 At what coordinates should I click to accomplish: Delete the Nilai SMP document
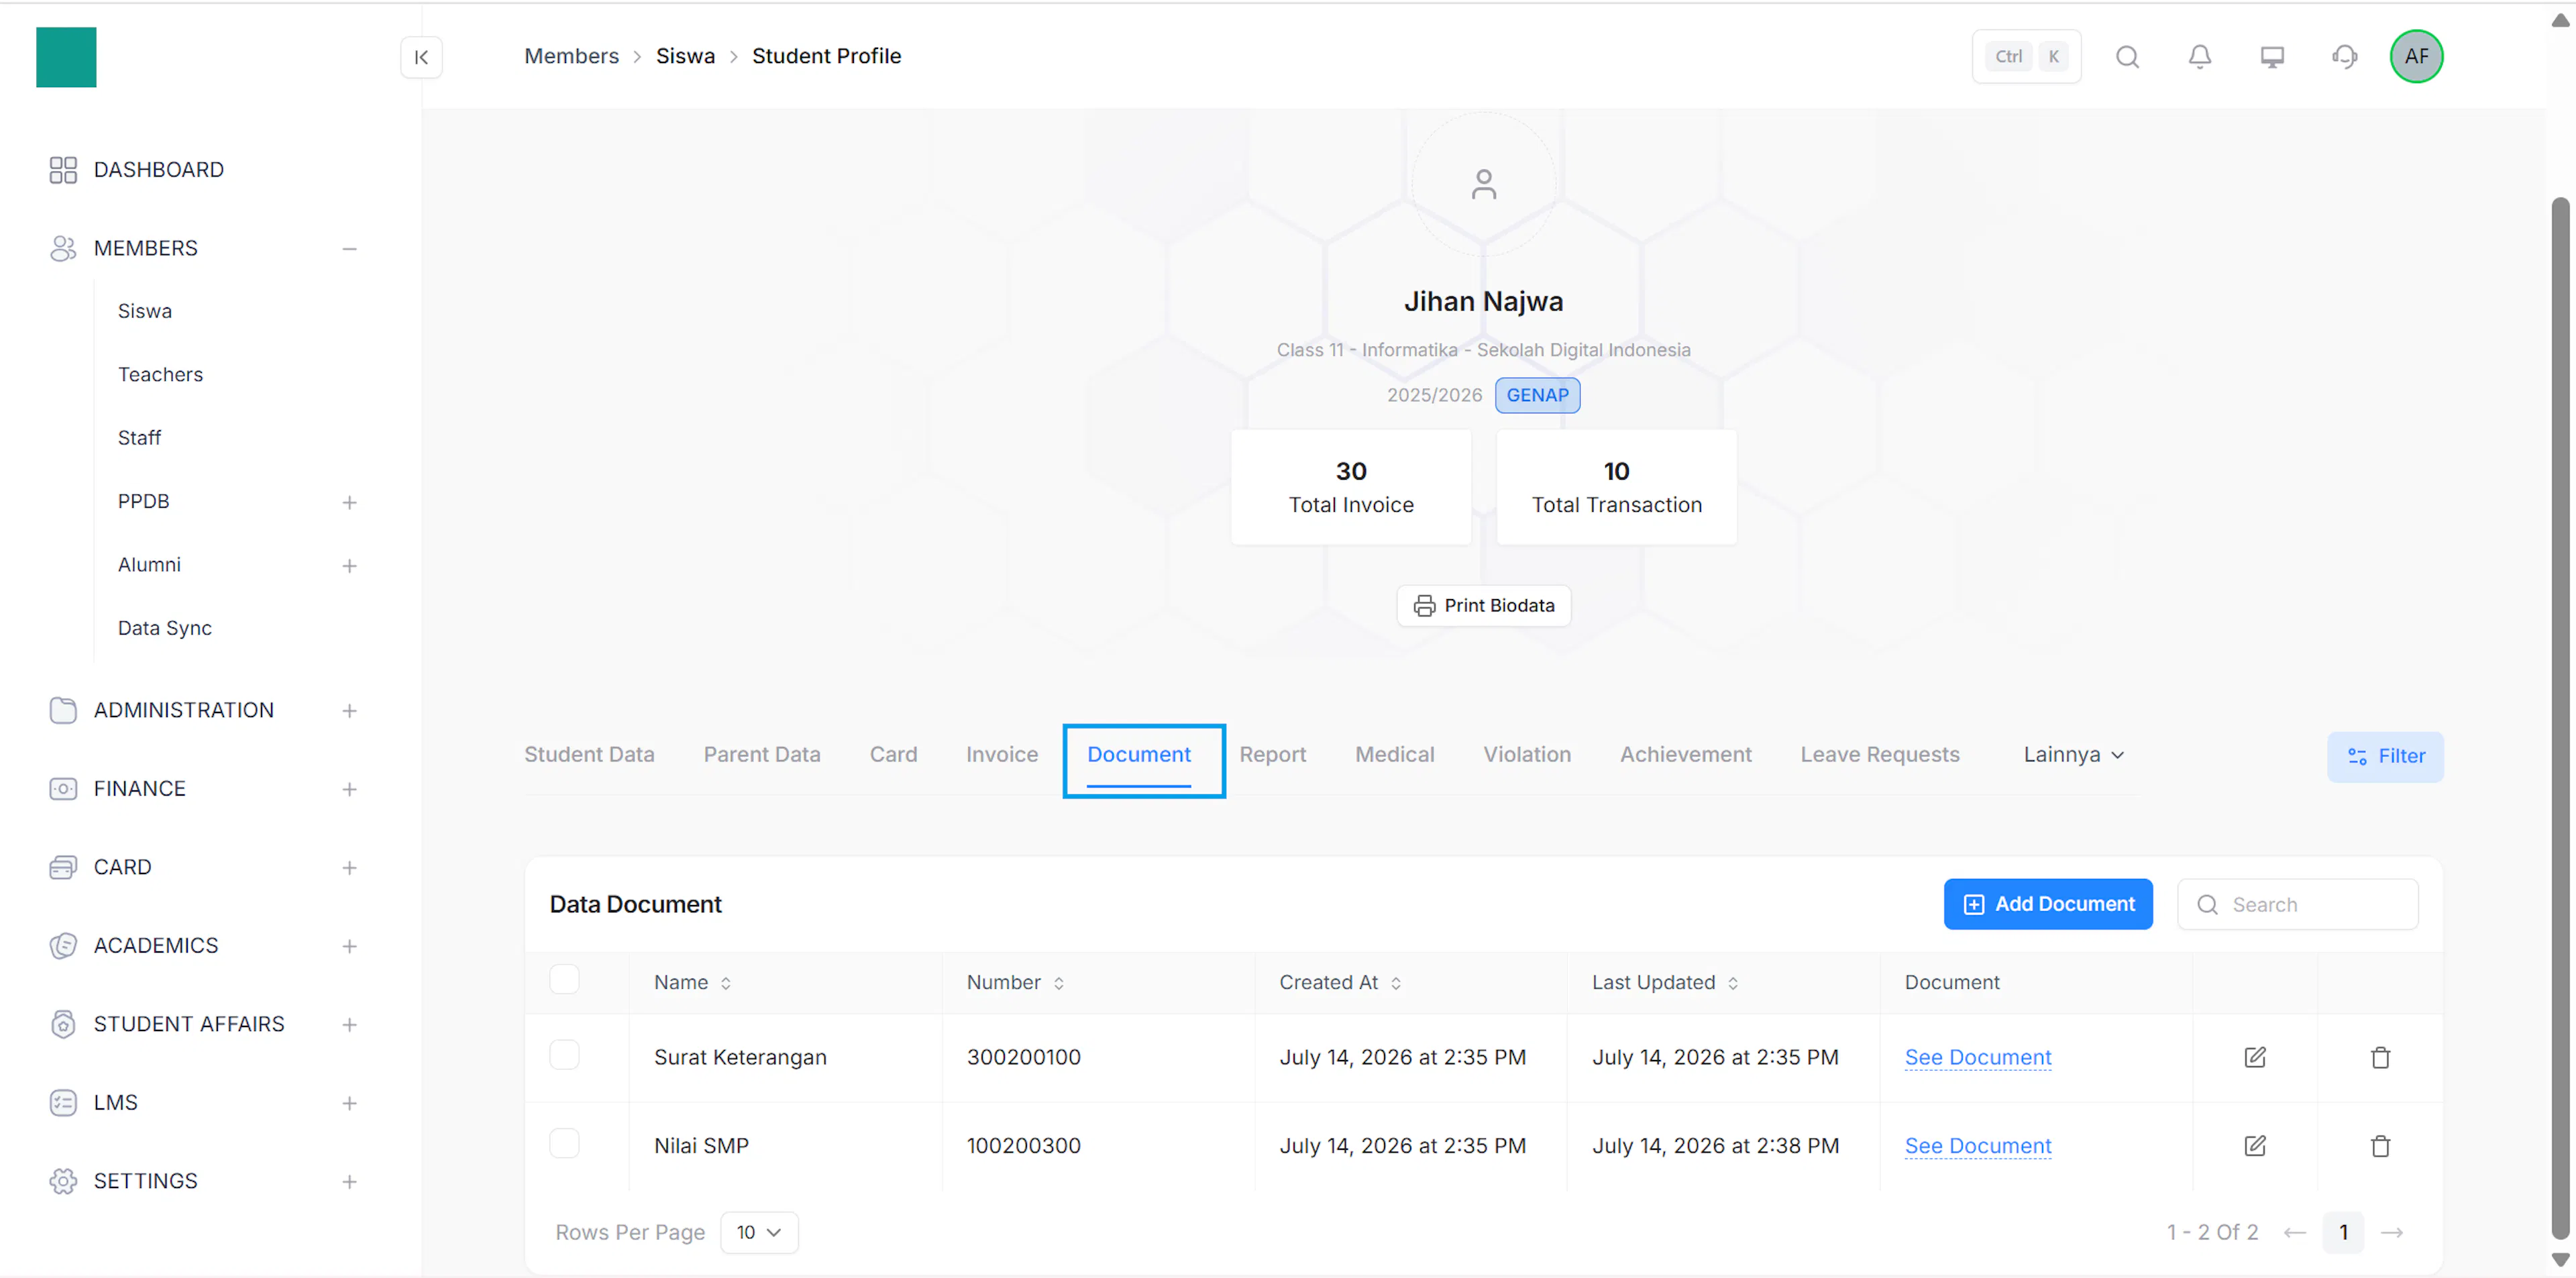click(2380, 1145)
